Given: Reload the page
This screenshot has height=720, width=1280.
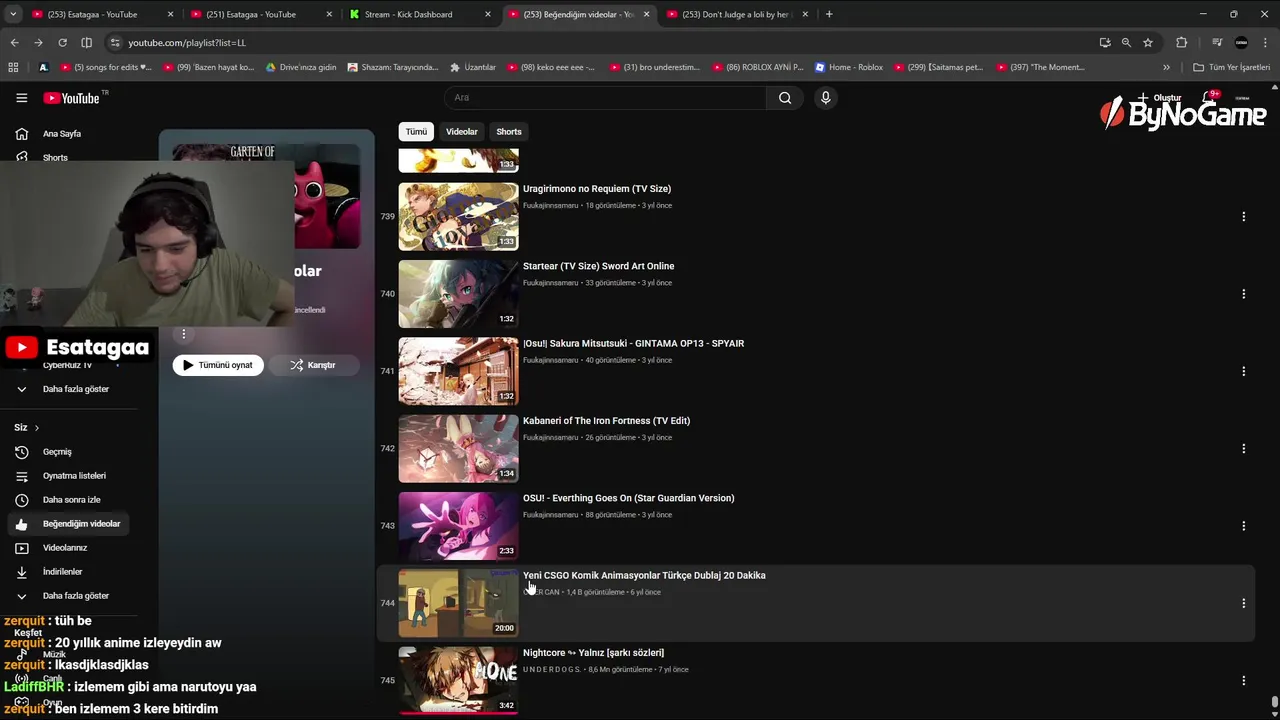Looking at the screenshot, I should point(62,43).
